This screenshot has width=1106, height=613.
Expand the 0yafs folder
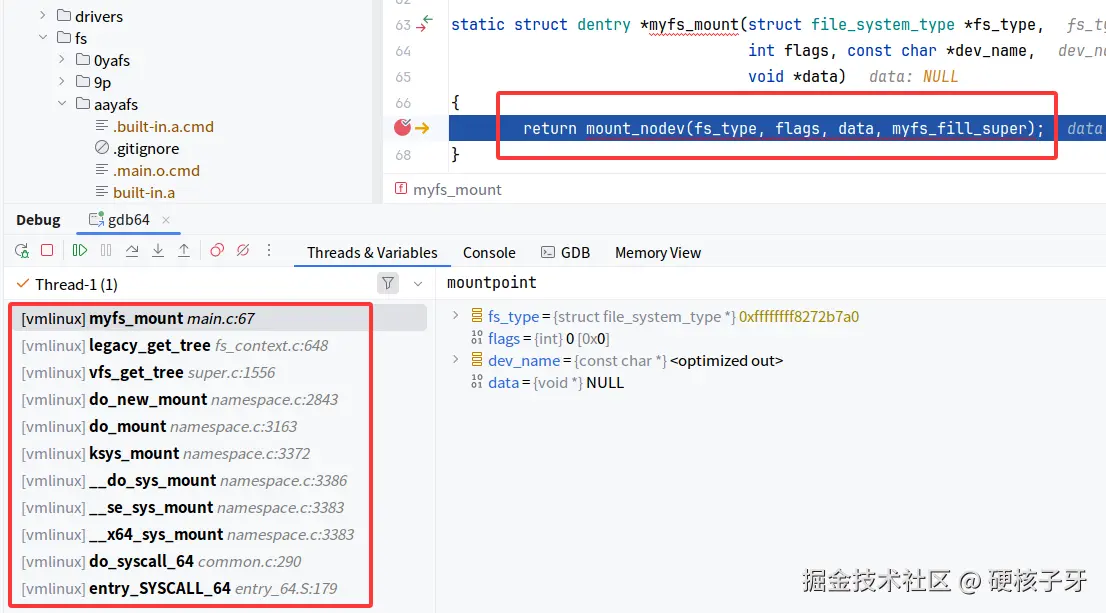tap(61, 59)
